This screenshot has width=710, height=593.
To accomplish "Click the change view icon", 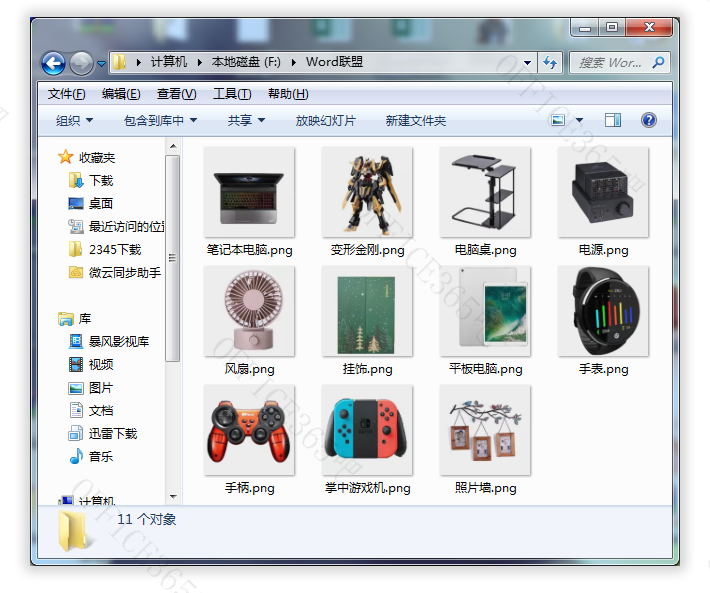I will point(558,120).
